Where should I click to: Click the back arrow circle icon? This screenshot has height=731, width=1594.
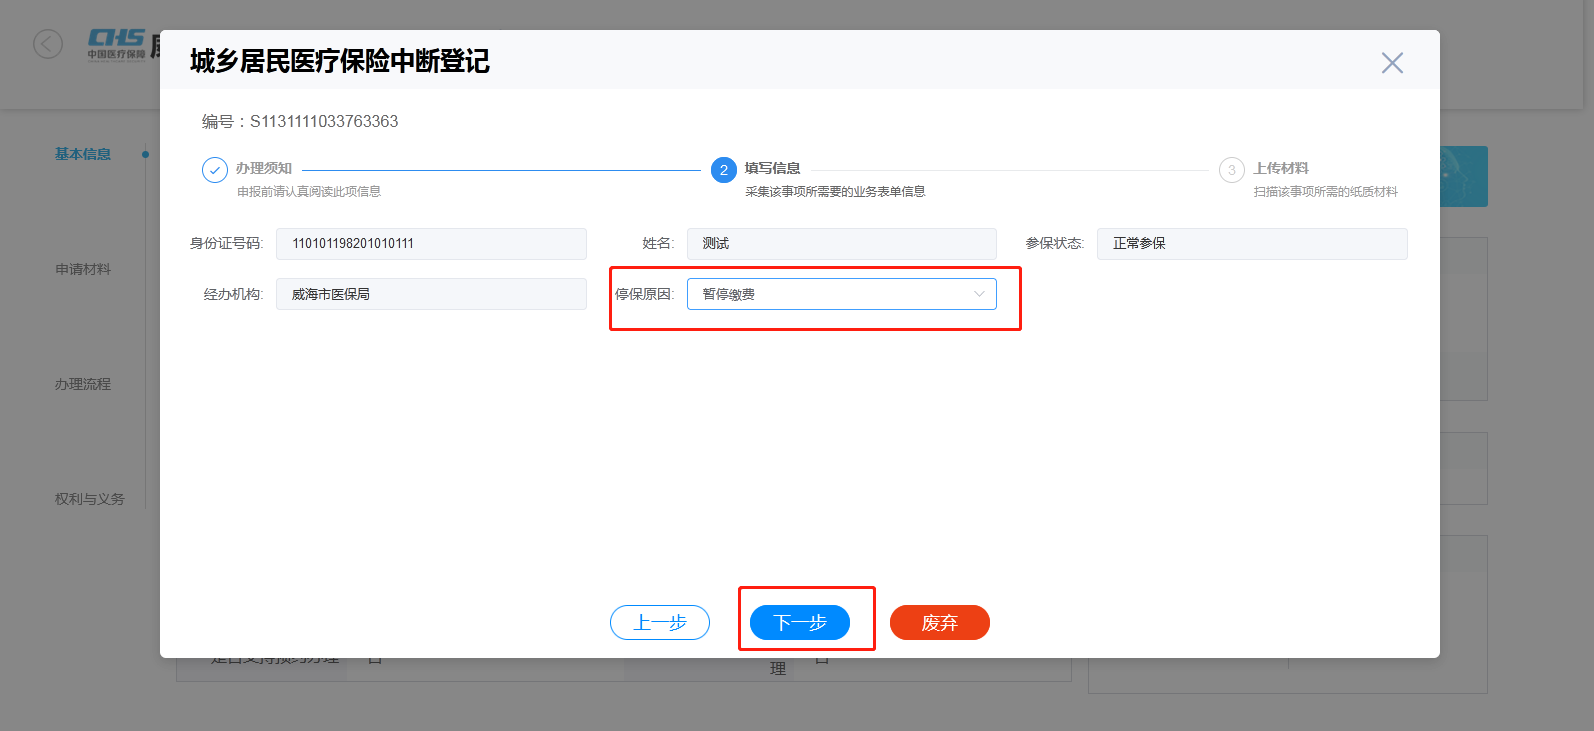coord(48,44)
